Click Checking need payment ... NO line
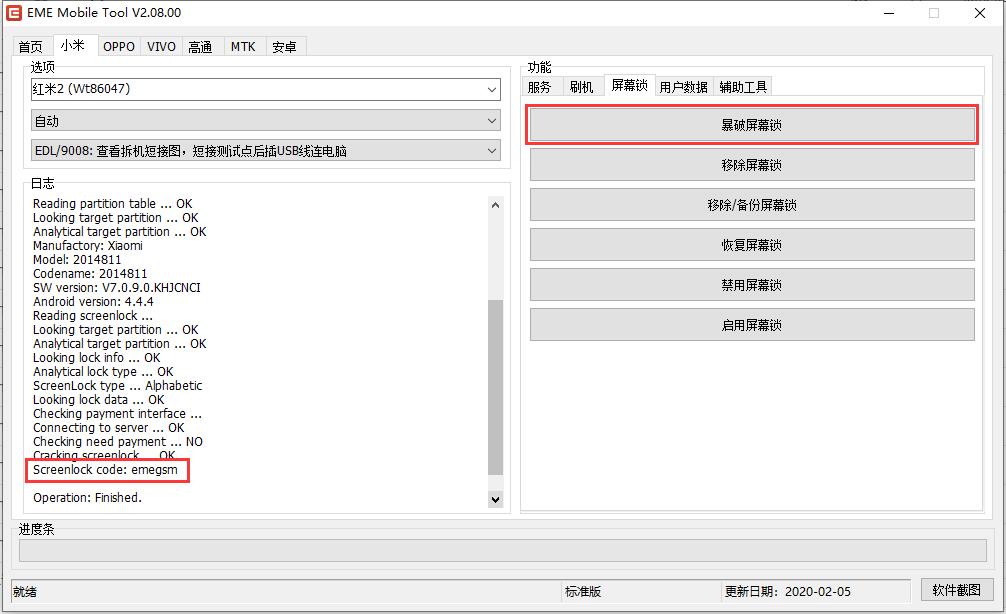Screen dimensions: 1006x614 117,441
